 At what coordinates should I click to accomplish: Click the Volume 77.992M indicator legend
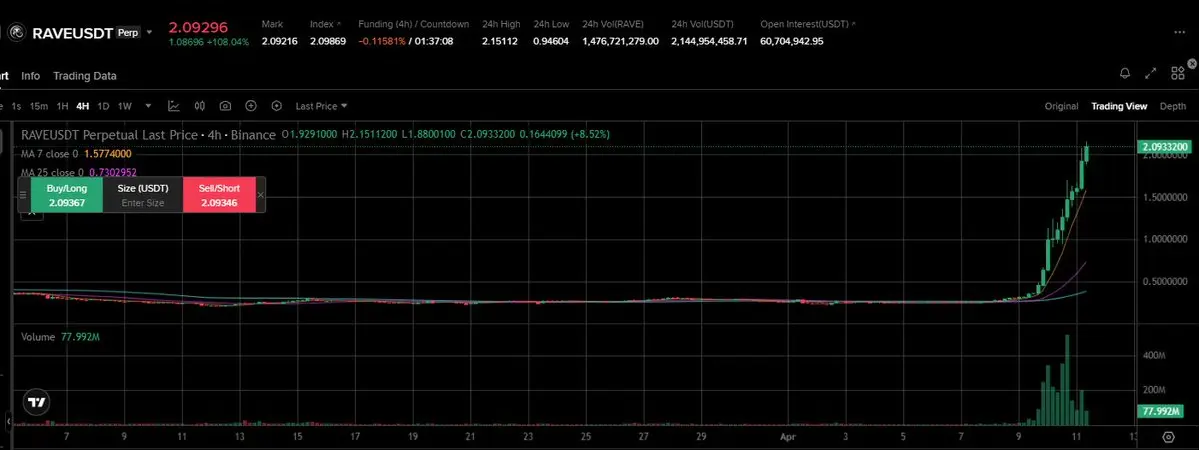click(x=60, y=337)
